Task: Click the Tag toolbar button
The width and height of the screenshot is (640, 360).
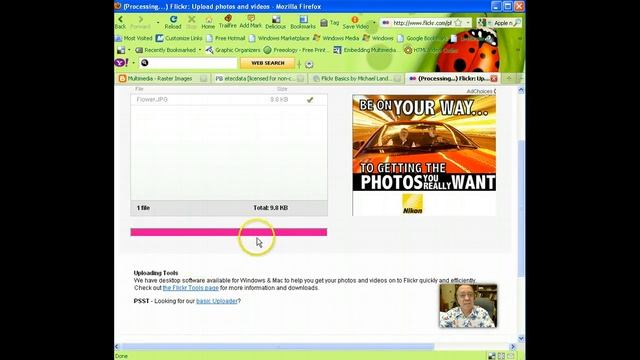Action: (330, 23)
